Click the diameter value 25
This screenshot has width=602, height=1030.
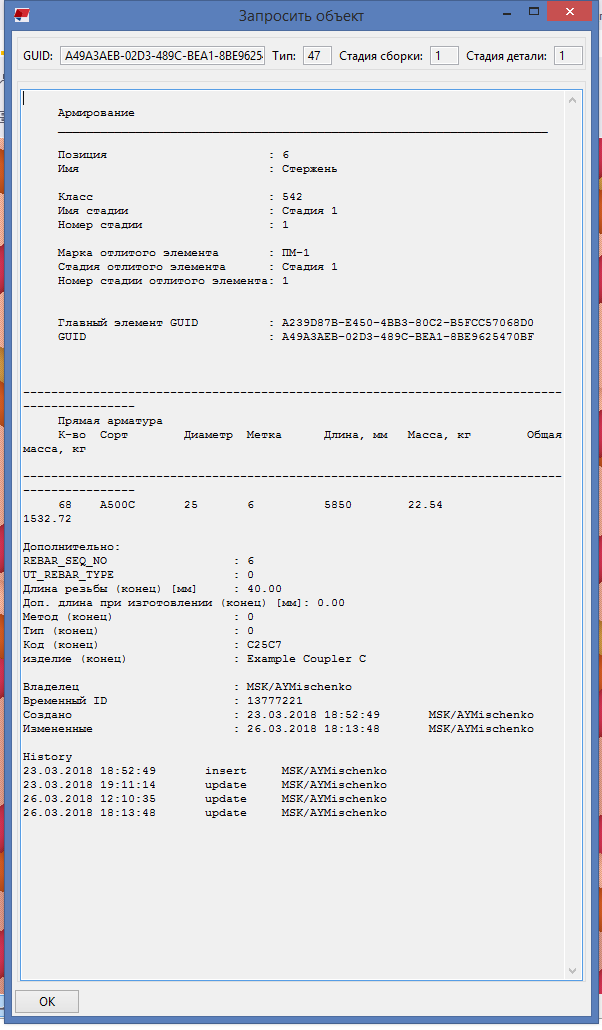191,505
